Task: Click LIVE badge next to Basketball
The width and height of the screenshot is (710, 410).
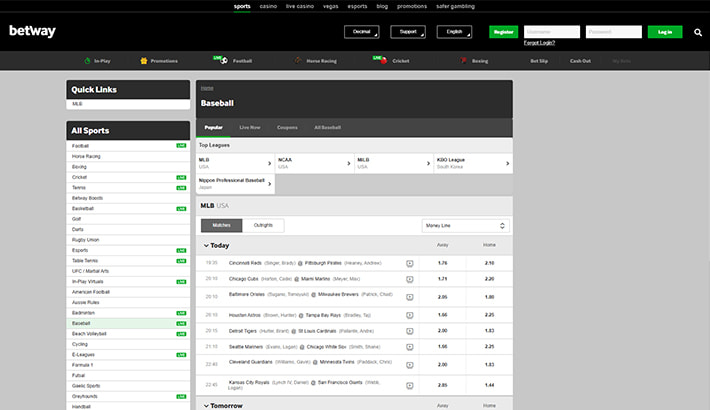Action: point(181,209)
